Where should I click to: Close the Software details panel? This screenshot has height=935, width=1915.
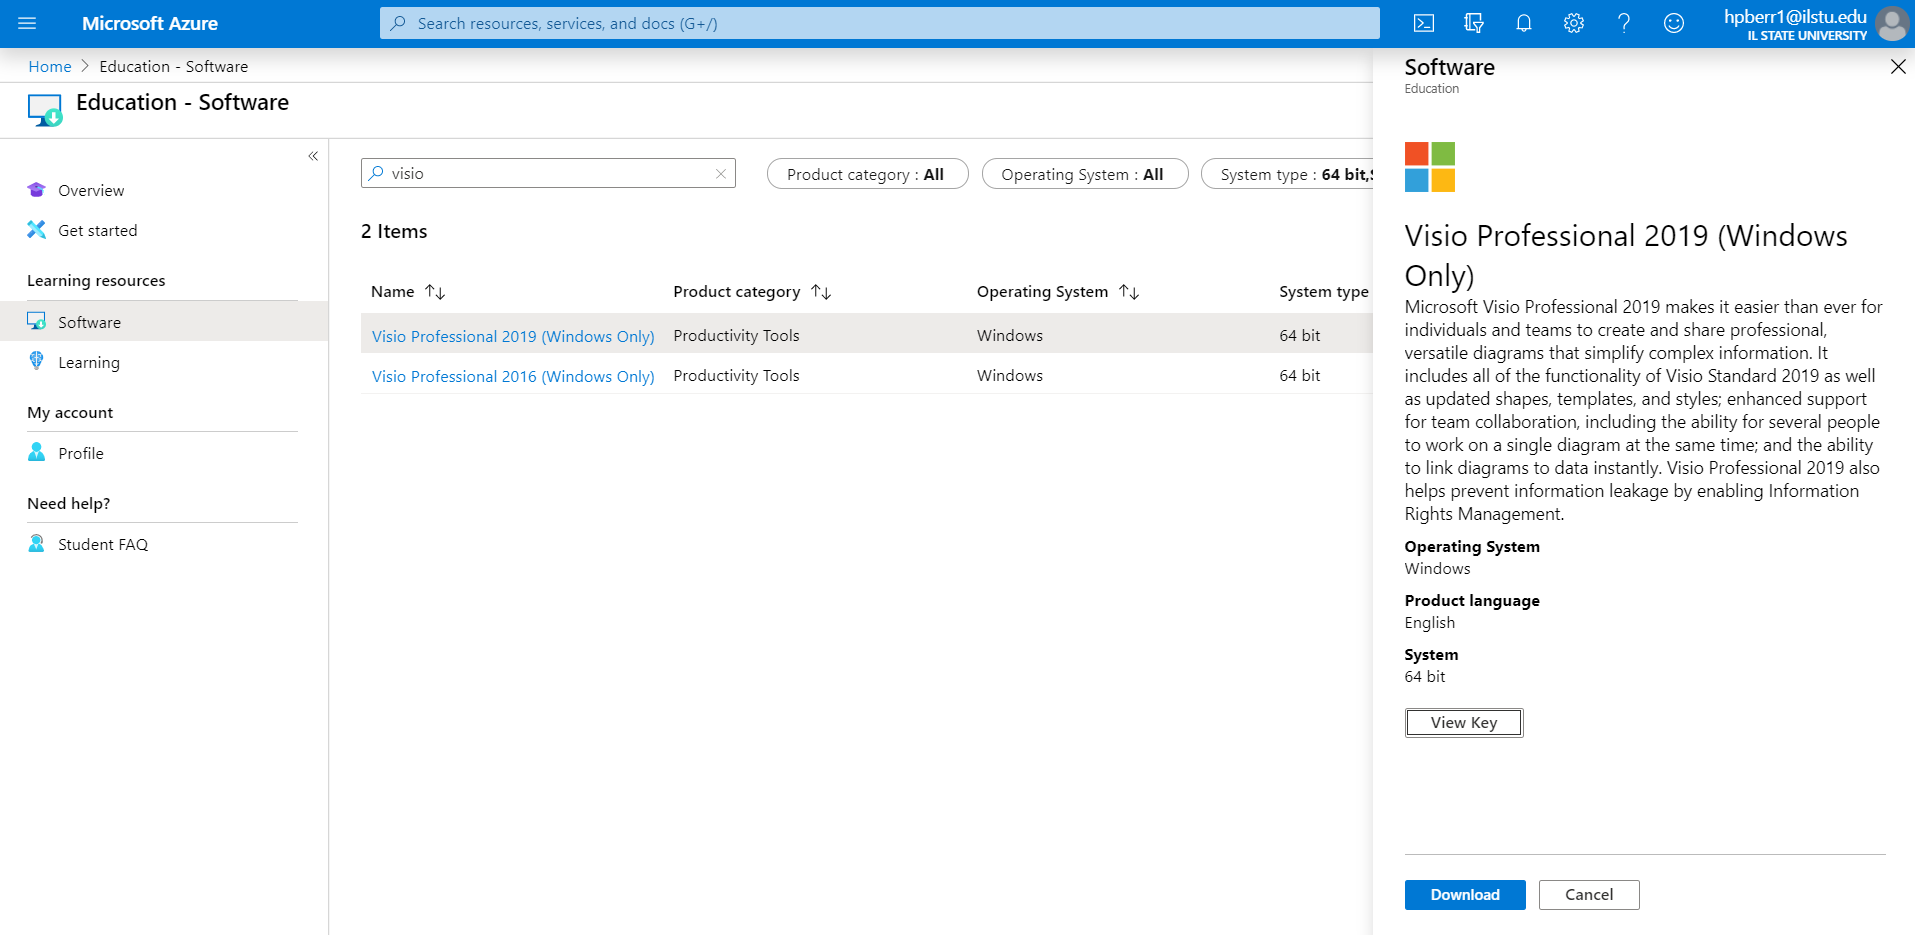pyautogui.click(x=1898, y=67)
